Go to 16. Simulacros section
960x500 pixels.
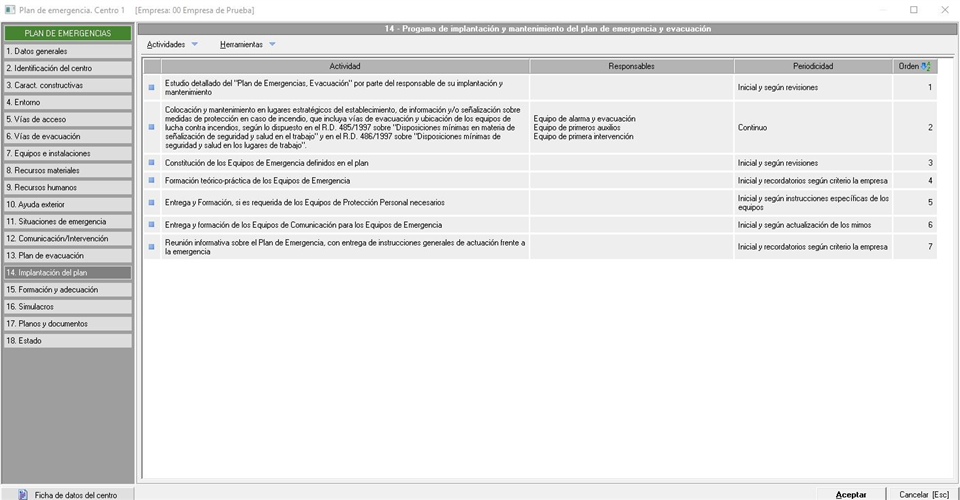(x=68, y=307)
